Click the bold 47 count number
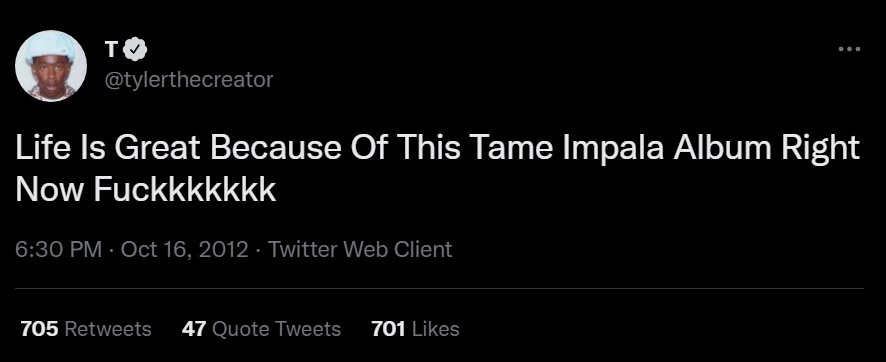886x362 pixels. pyautogui.click(x=194, y=329)
